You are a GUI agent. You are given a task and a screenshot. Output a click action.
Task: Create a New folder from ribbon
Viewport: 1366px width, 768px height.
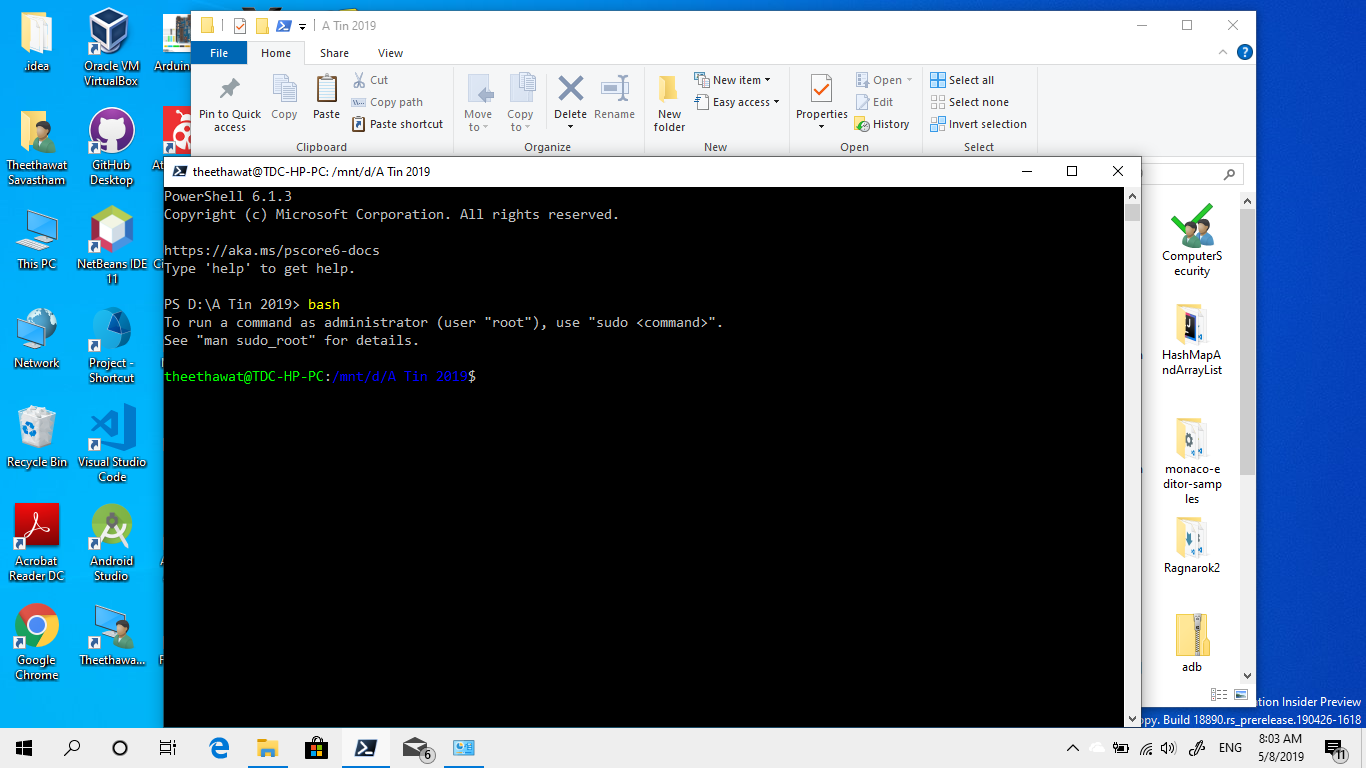click(670, 104)
